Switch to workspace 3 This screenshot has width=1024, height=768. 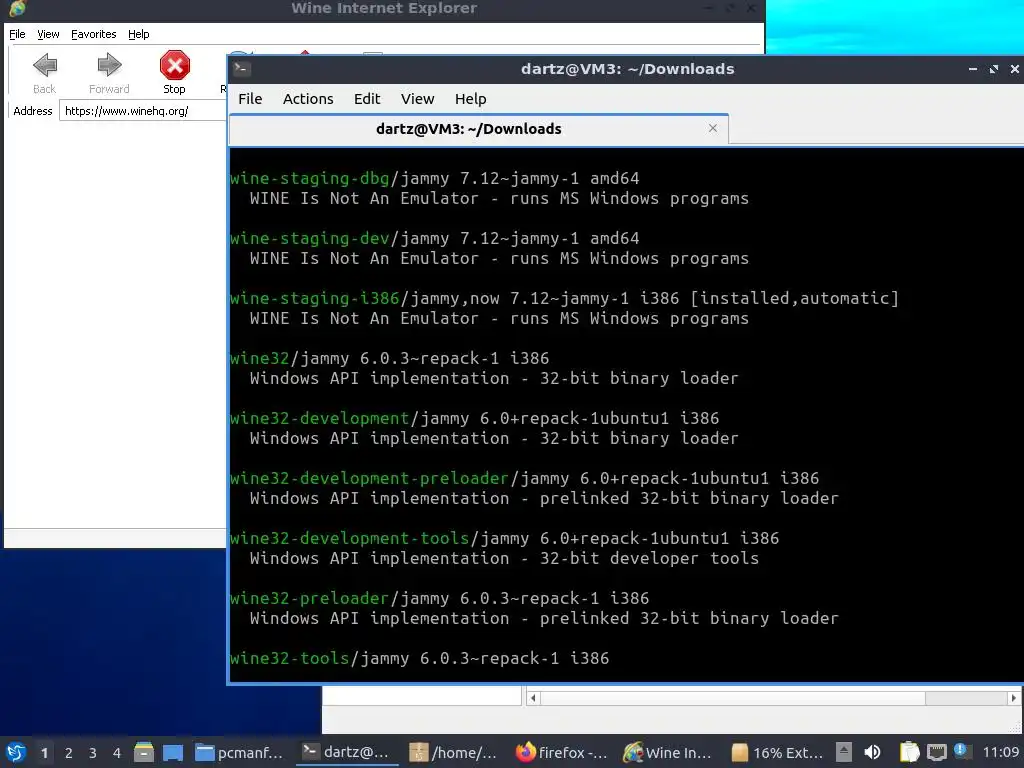tap(93, 753)
